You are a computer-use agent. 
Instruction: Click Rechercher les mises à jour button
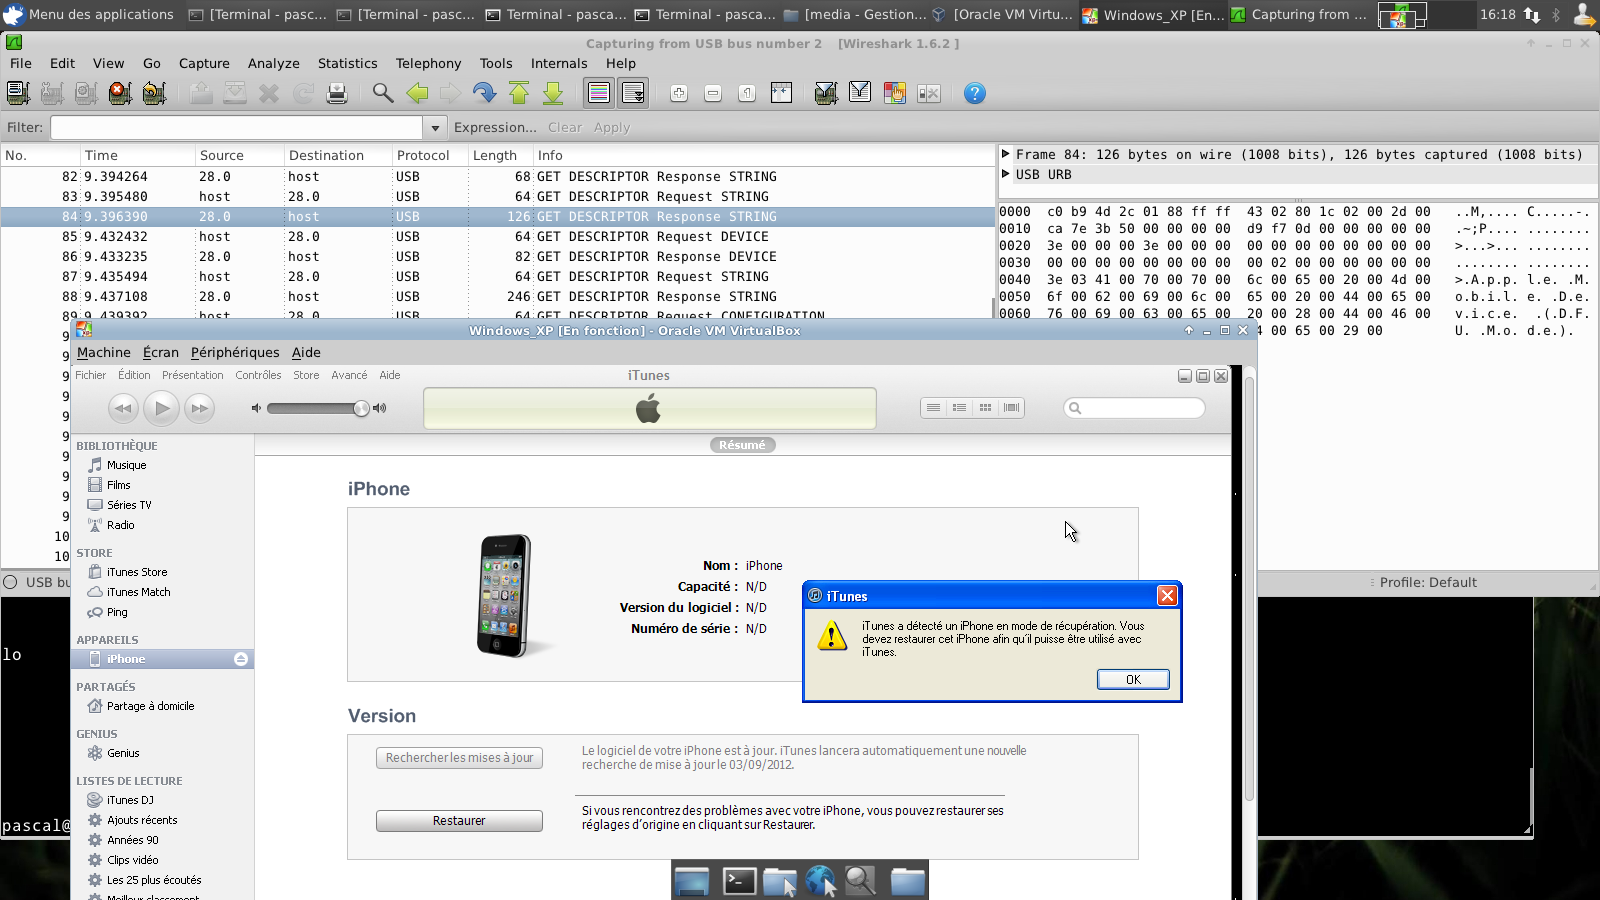459,758
